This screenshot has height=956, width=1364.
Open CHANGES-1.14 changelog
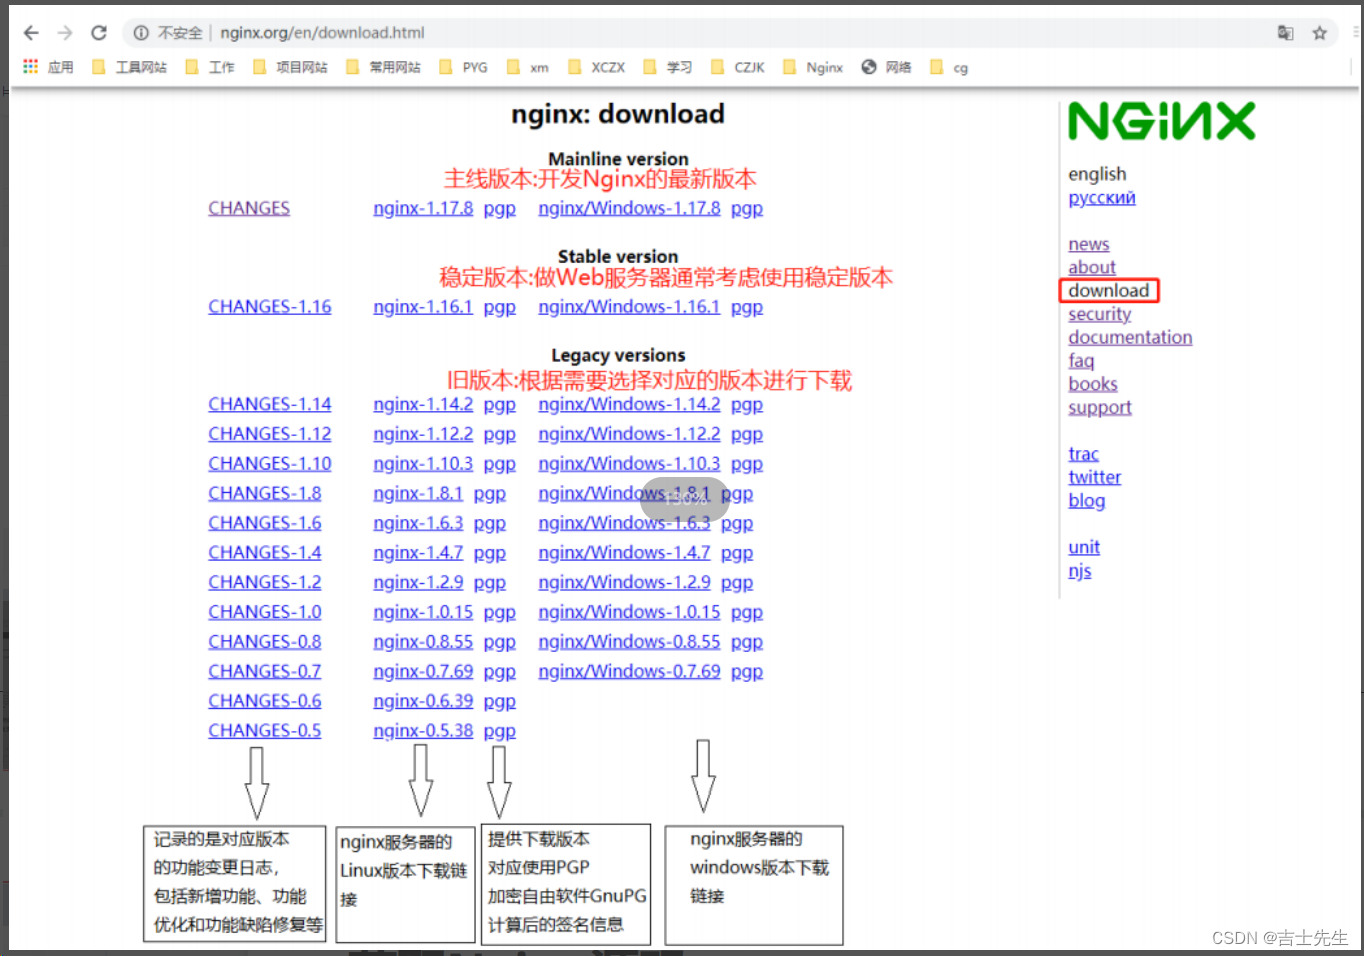coord(270,404)
